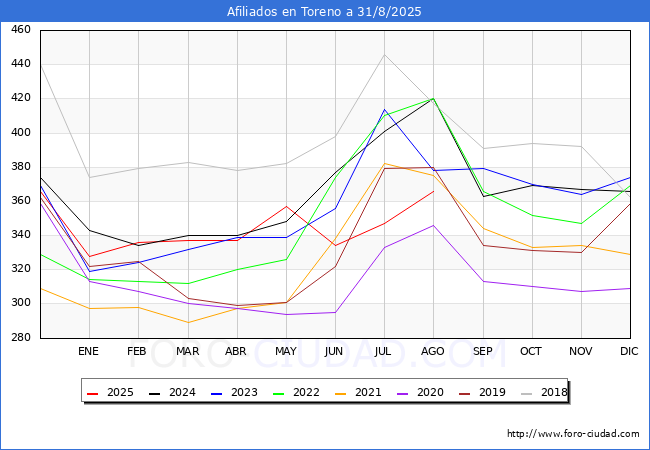Click the brown 2019 legend color swatch
The image size is (650, 450).
point(465,393)
